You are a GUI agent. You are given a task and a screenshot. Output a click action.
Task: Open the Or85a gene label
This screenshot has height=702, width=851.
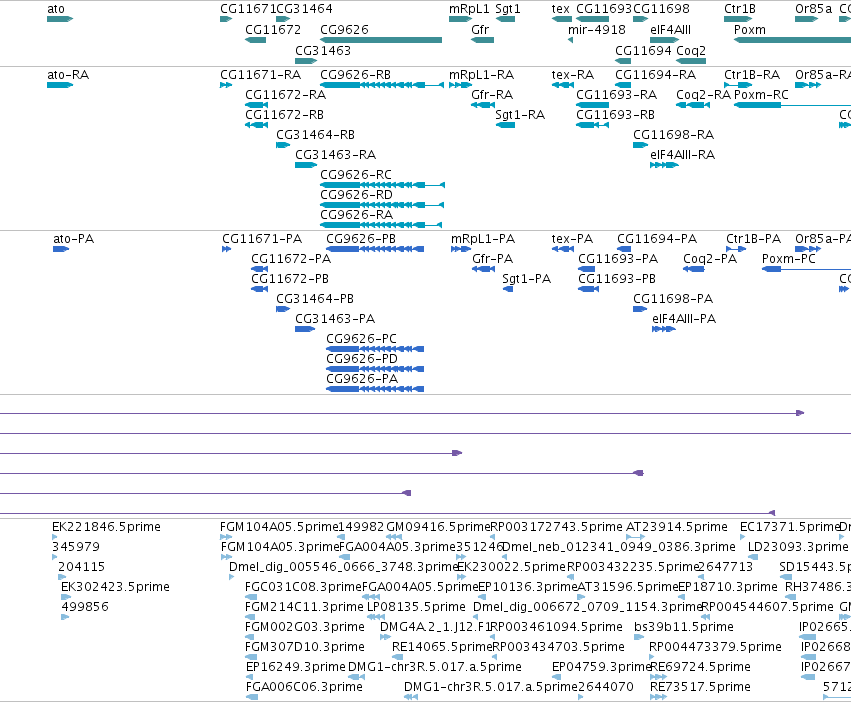813,9
